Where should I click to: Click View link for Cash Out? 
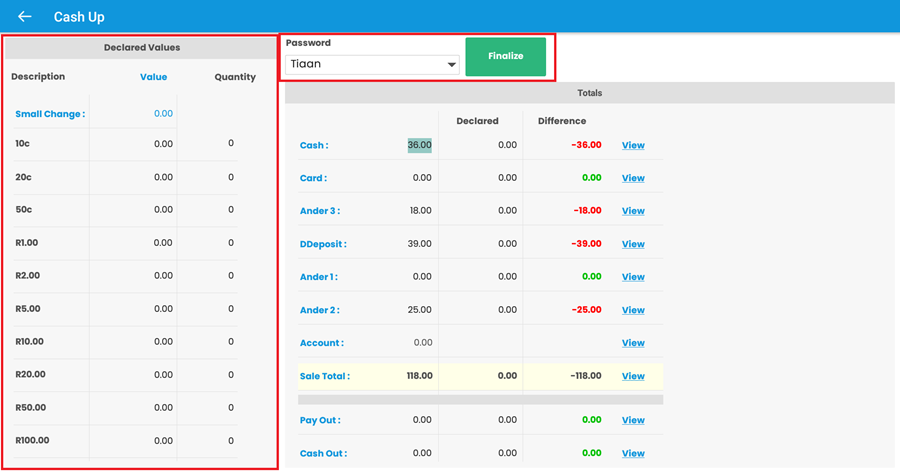pyautogui.click(x=633, y=453)
